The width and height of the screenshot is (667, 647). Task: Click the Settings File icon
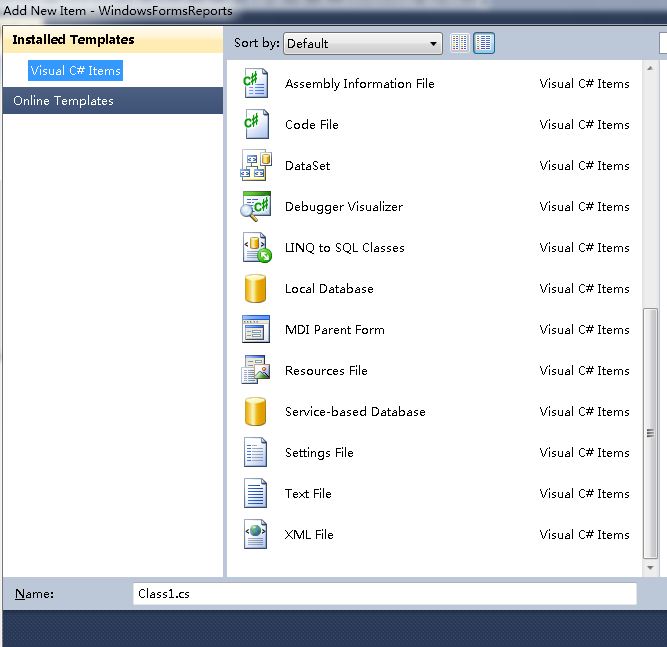pyautogui.click(x=255, y=452)
